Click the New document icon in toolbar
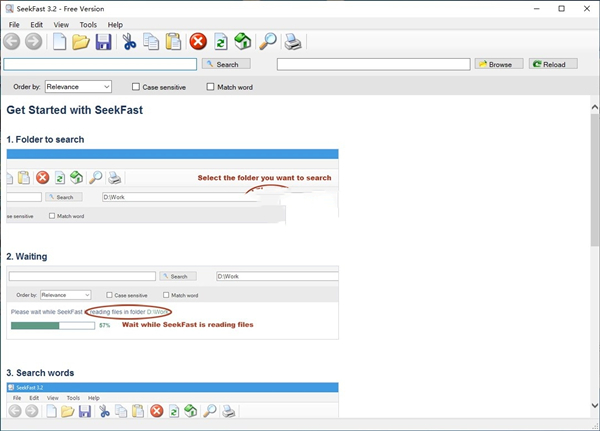Viewport: 600px width, 431px height. (60, 41)
